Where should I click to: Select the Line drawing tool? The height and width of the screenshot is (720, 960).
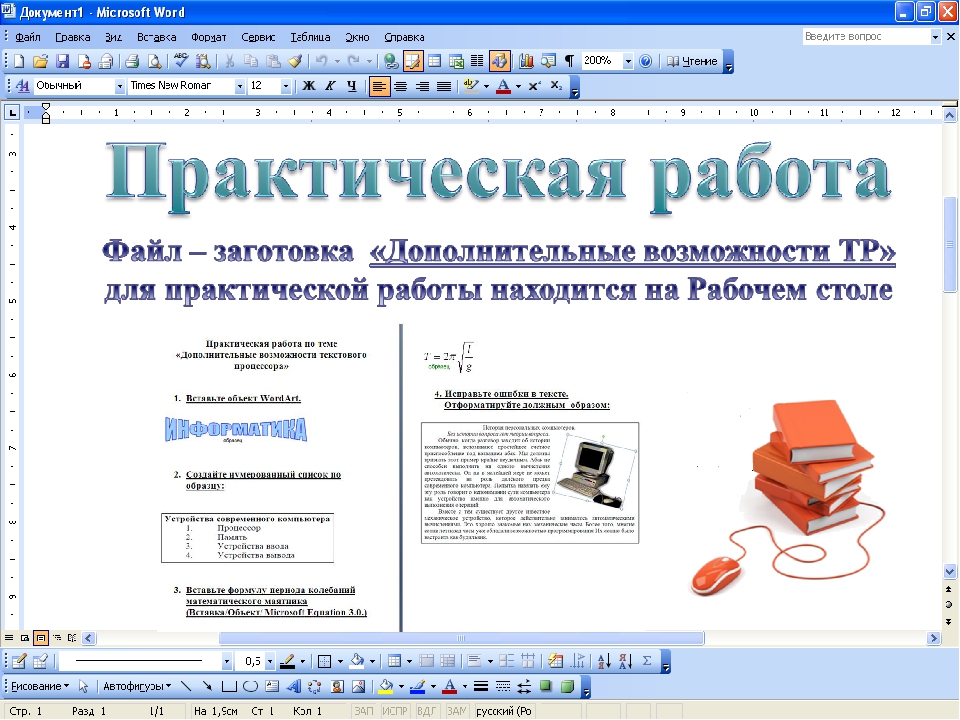[x=186, y=686]
